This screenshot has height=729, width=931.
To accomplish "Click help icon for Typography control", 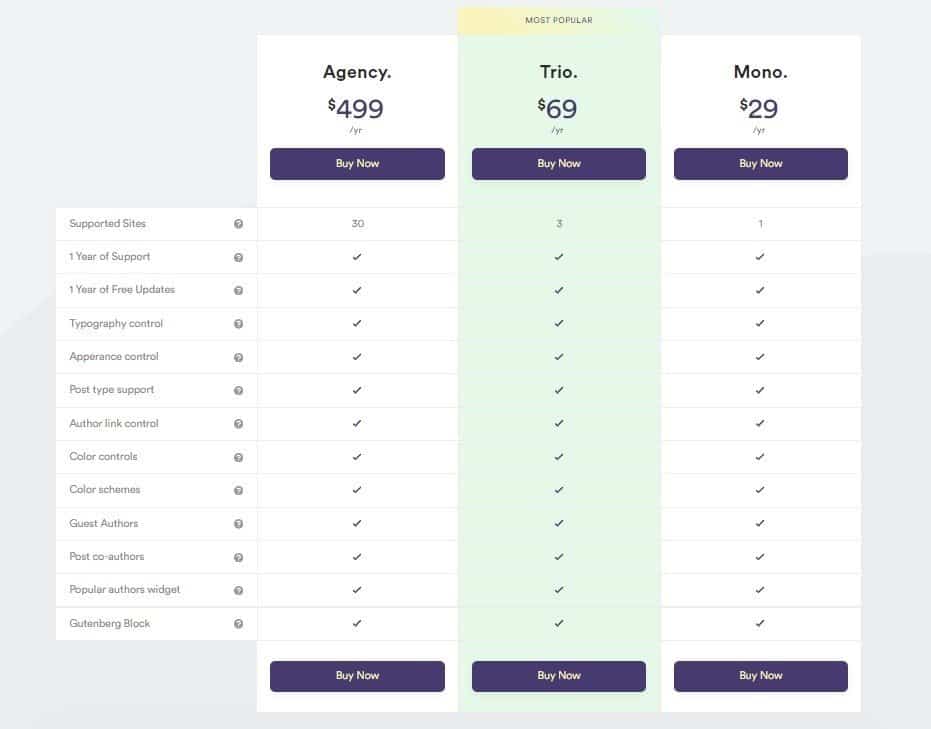I will 238,324.
